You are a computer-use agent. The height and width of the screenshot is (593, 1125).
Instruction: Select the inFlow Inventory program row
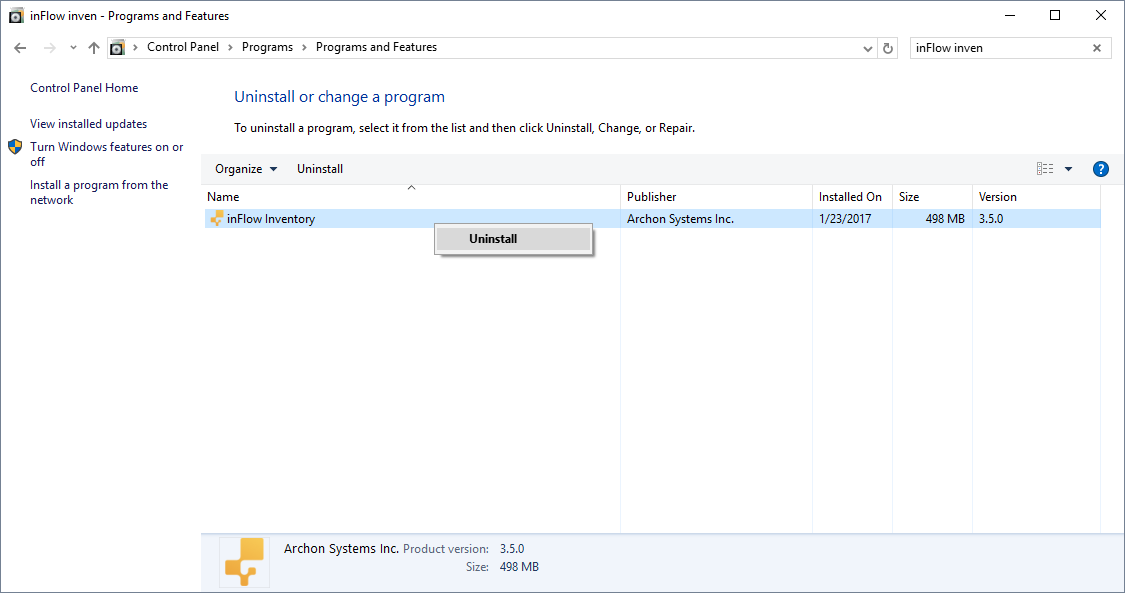pos(652,219)
